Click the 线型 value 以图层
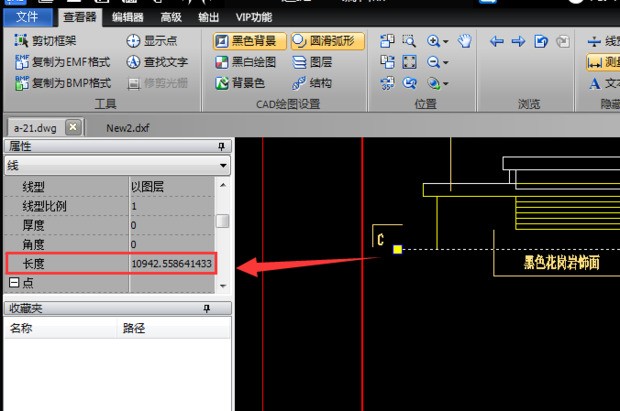Image resolution: width=620 pixels, height=411 pixels. 147,187
